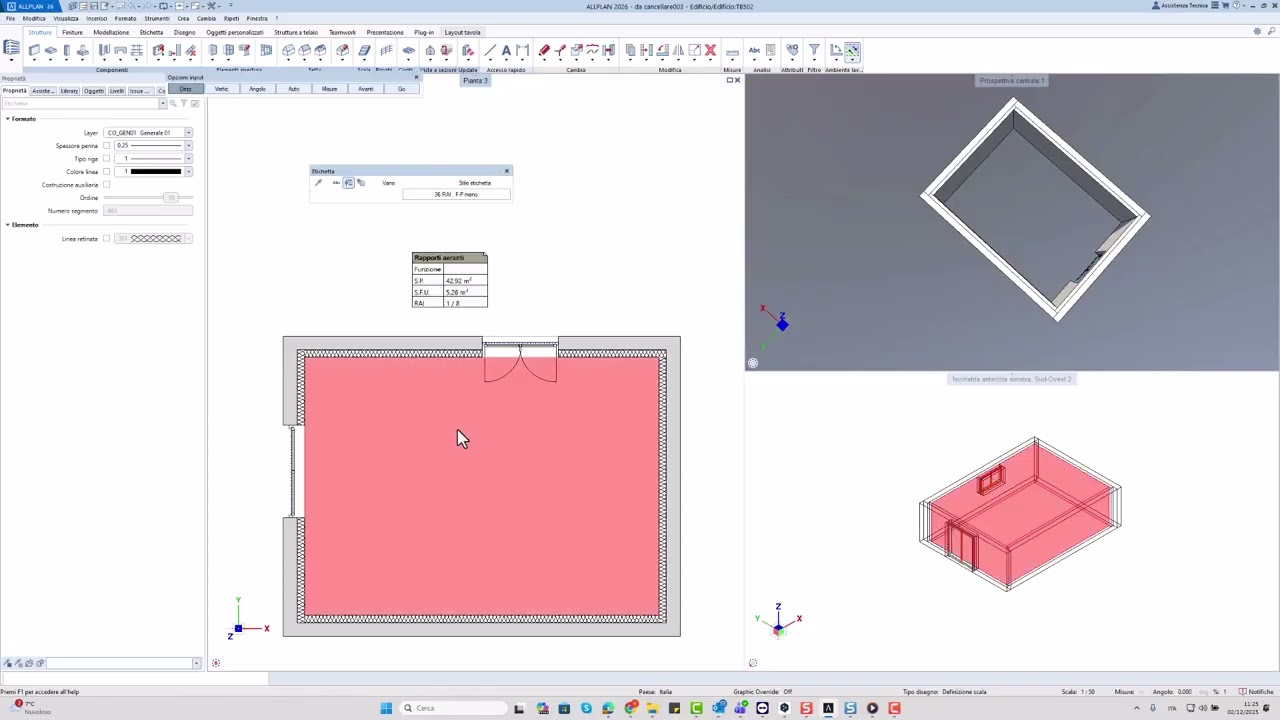Screen dimensions: 1280x720
Task: Select the wall tool in Componenti
Action: (x=34, y=50)
